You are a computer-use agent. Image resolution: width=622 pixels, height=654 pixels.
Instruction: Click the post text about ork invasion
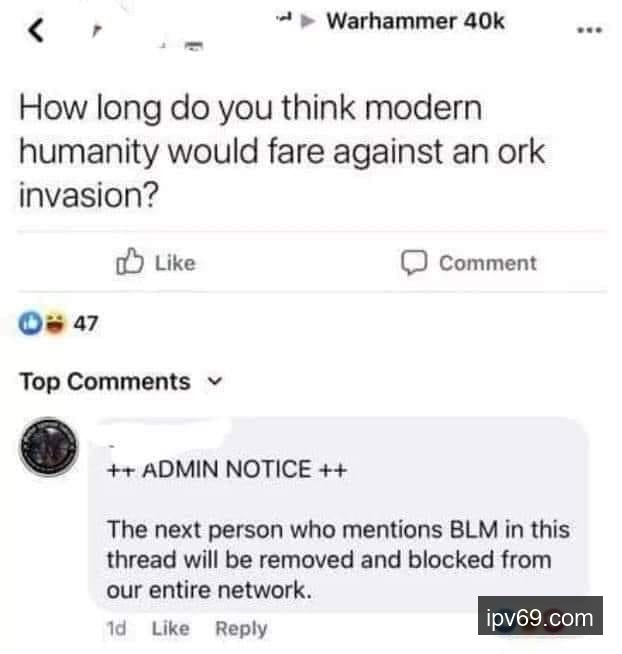[x=282, y=151]
